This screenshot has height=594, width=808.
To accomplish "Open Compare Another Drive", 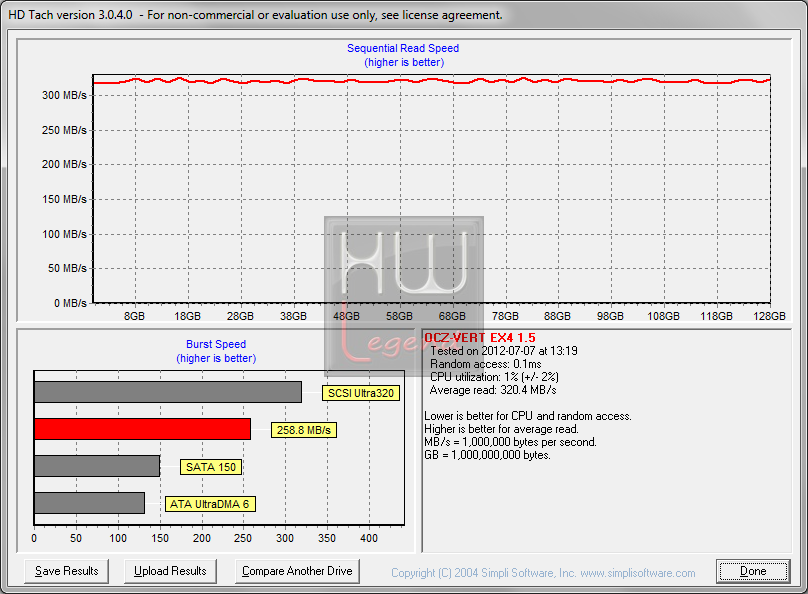I will pyautogui.click(x=297, y=571).
